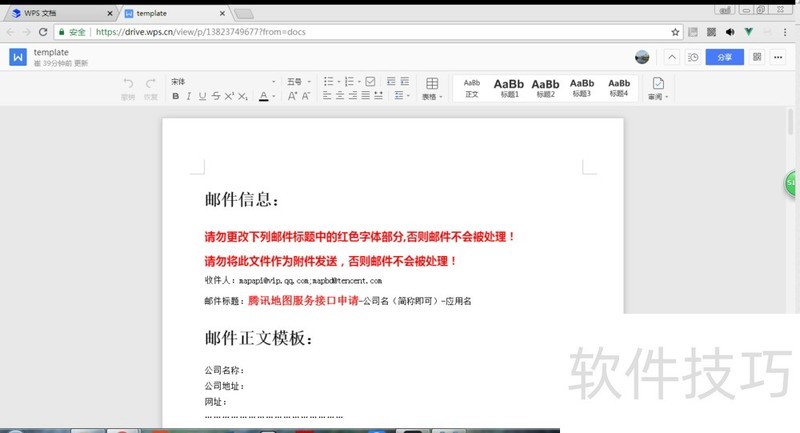Open the font color dropdown arrow
This screenshot has width=800, height=433.
pos(274,96)
